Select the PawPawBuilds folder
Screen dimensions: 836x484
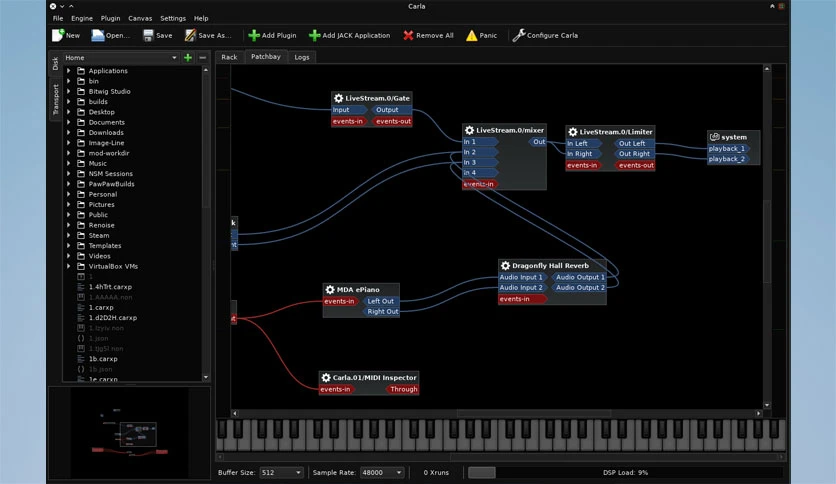(111, 184)
